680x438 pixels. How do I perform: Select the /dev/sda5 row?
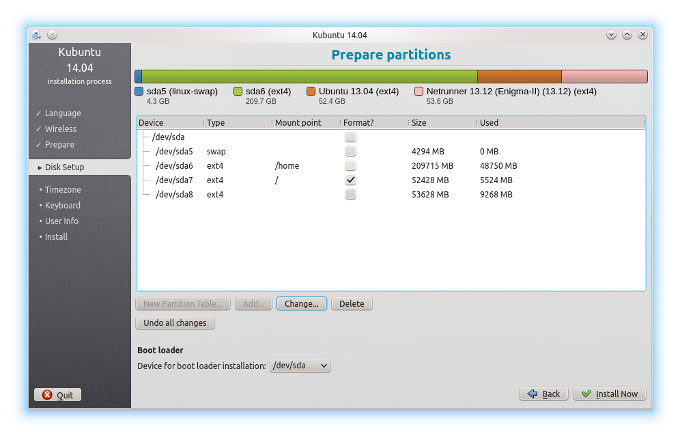(391, 151)
